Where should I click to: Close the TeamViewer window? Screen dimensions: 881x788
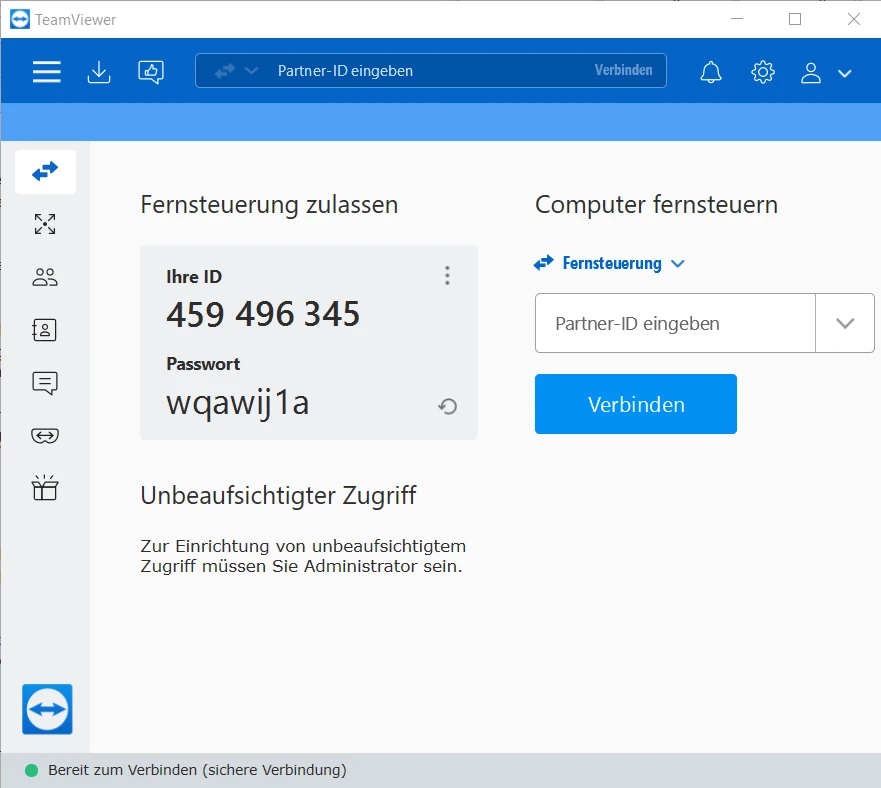point(853,19)
